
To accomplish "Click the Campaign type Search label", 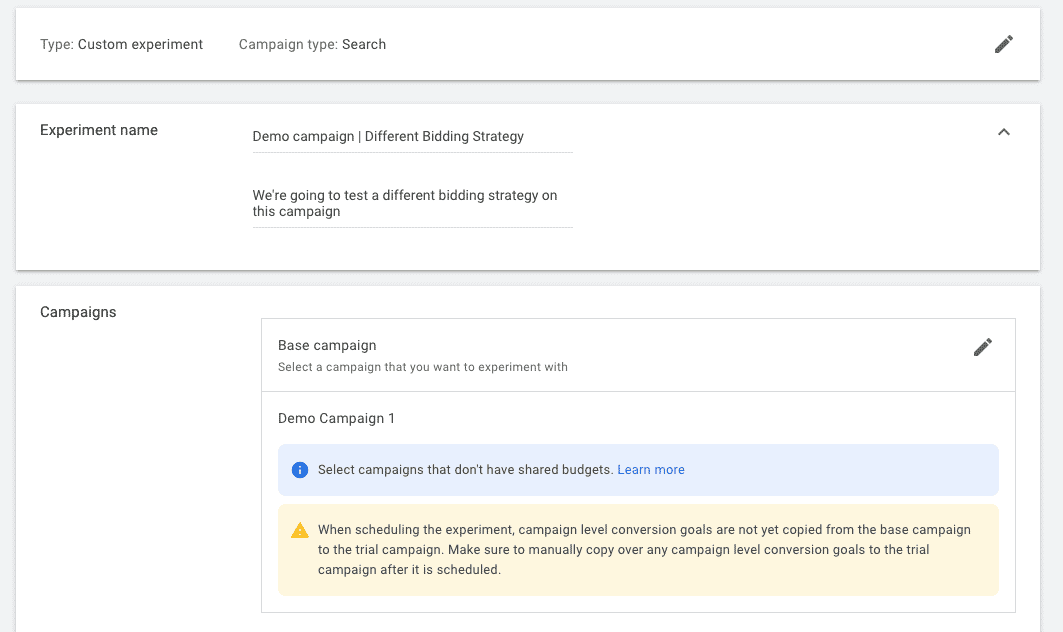I will click(311, 44).
